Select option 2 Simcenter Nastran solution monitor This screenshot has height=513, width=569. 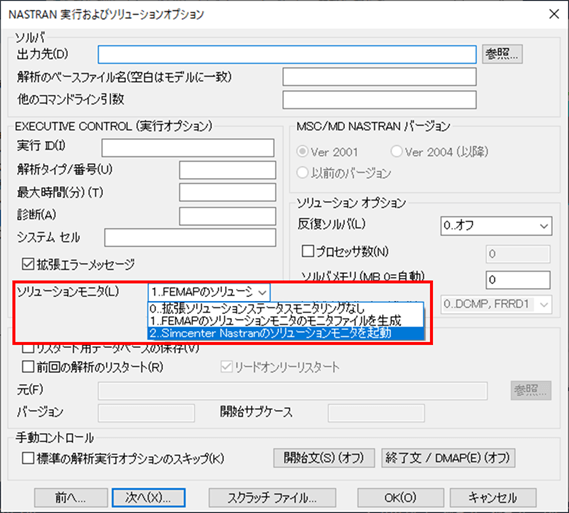pos(286,333)
